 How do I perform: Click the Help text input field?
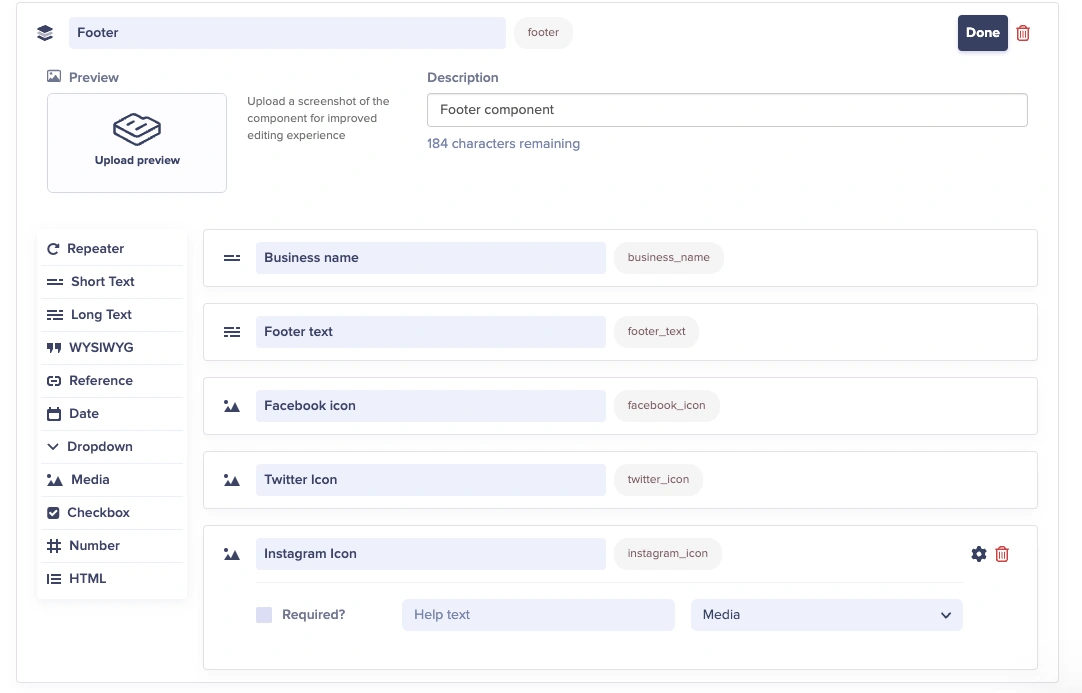click(538, 615)
